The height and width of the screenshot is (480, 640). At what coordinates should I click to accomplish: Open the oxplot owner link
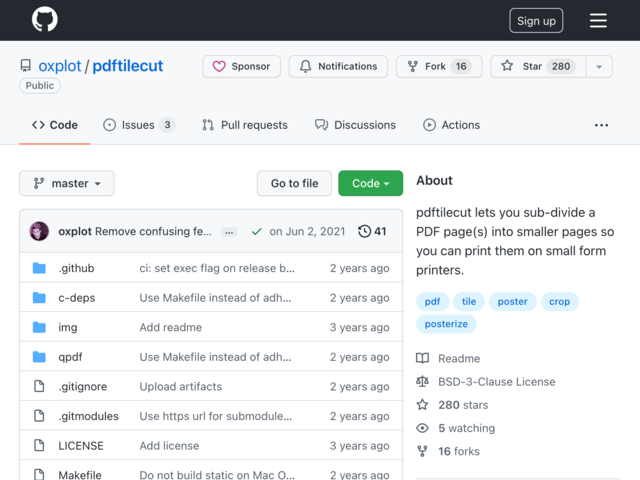60,66
